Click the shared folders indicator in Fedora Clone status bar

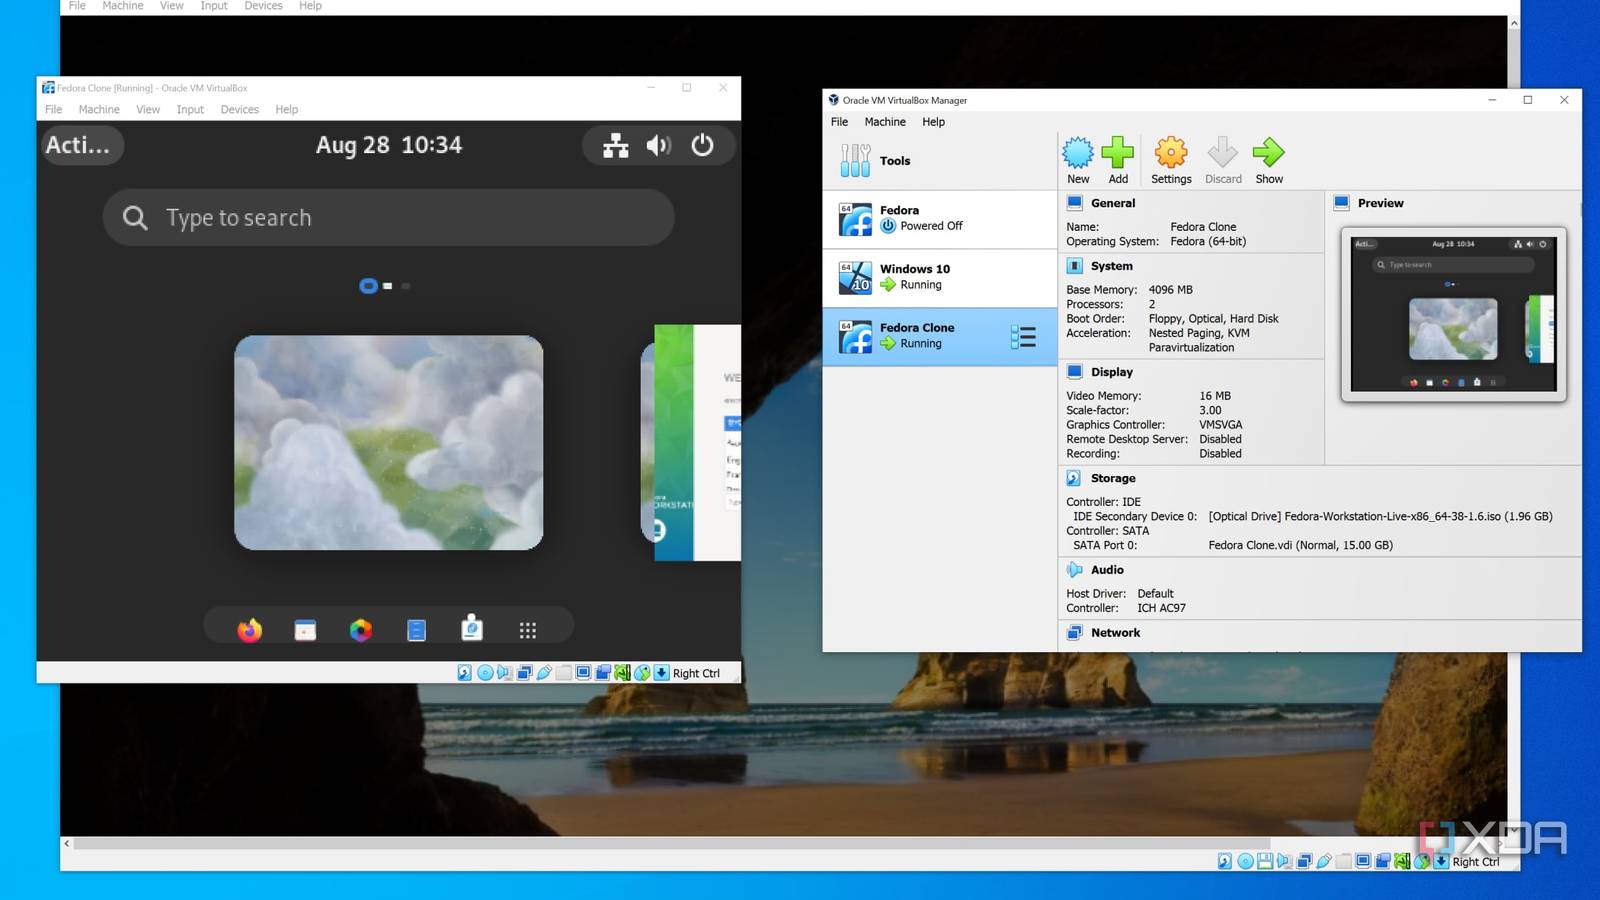tap(563, 673)
